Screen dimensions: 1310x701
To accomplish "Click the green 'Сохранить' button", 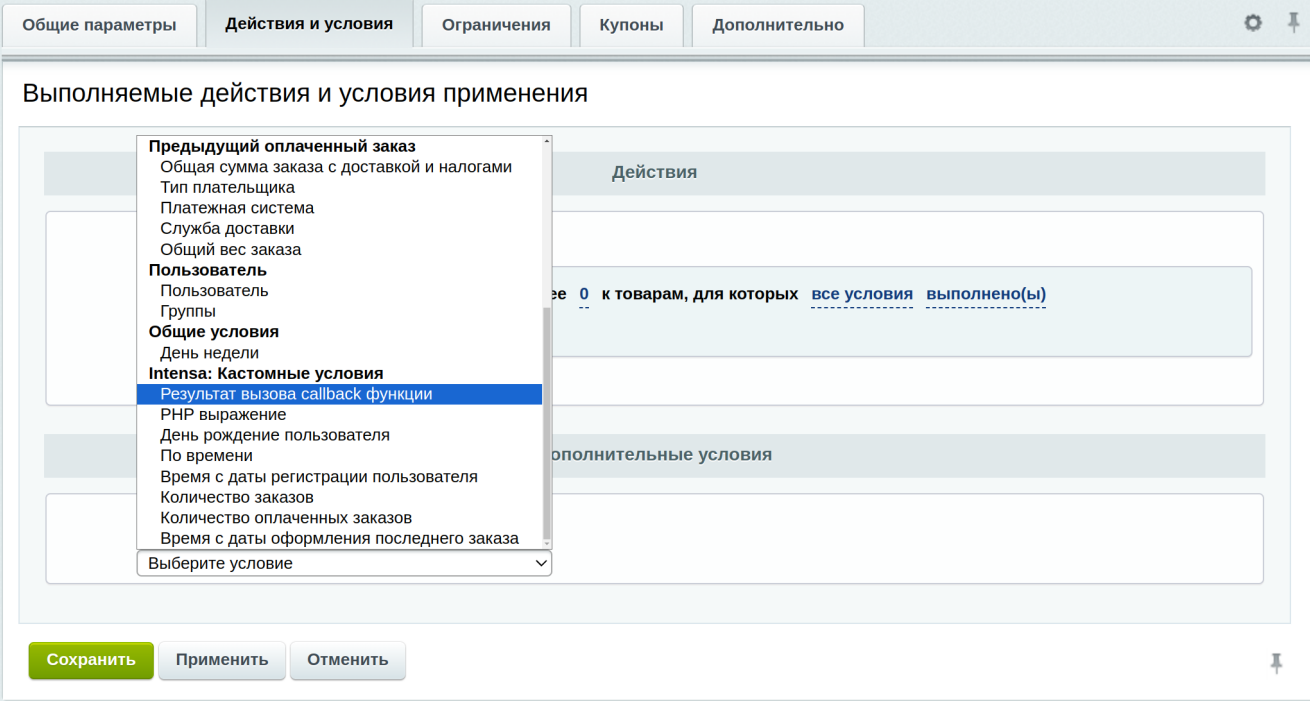I will click(91, 660).
